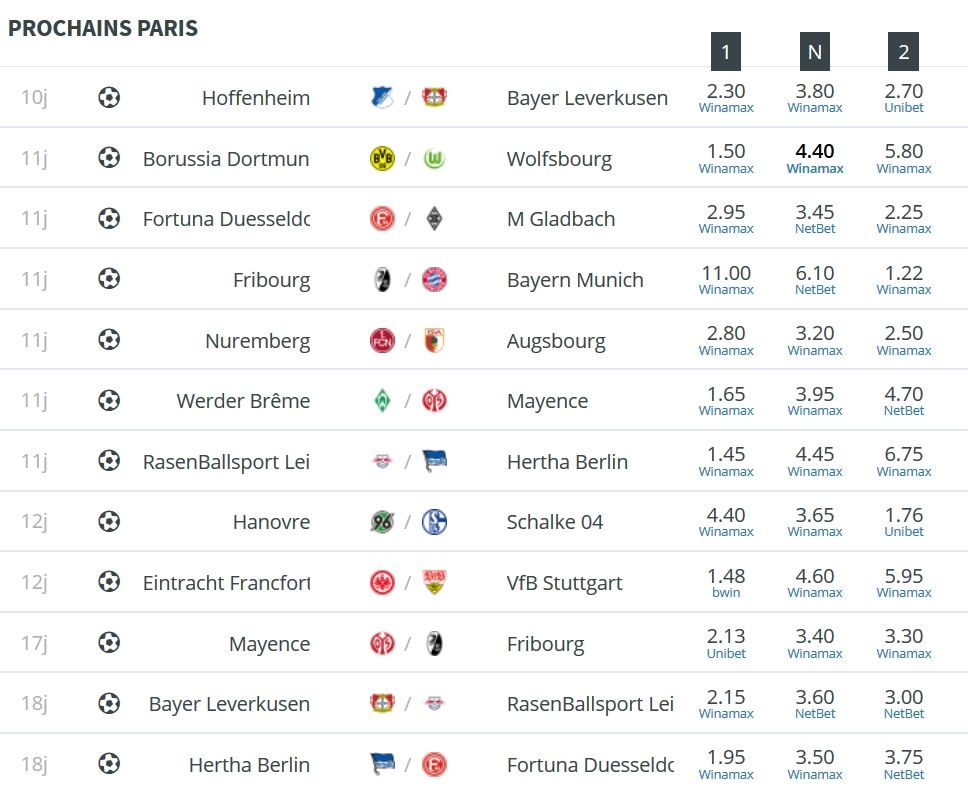Select the column 1 home win header
This screenshot has height=790, width=968.
pos(726,52)
